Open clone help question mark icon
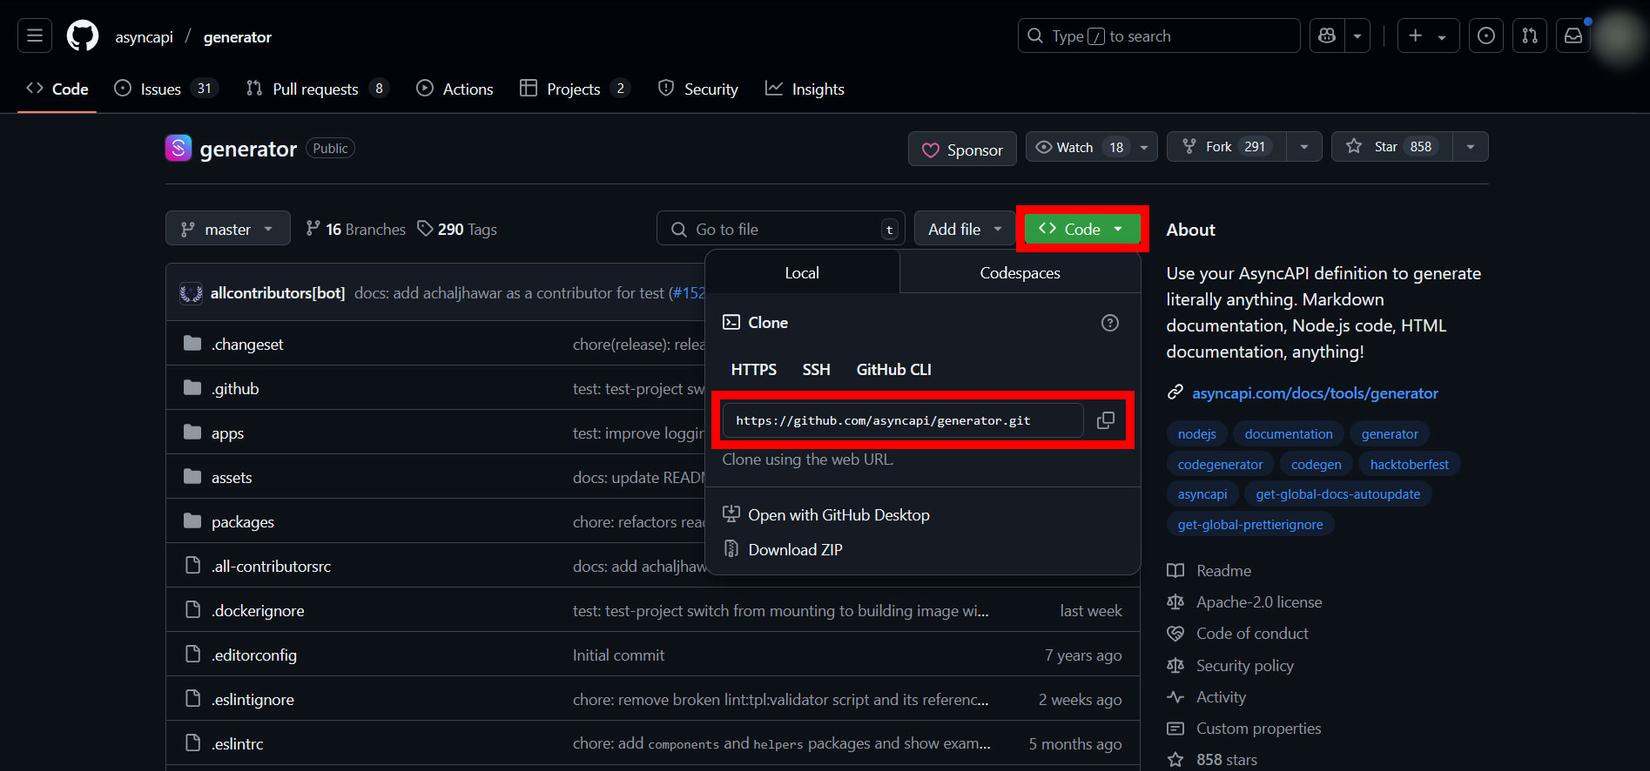The image size is (1650, 771). coord(1110,323)
